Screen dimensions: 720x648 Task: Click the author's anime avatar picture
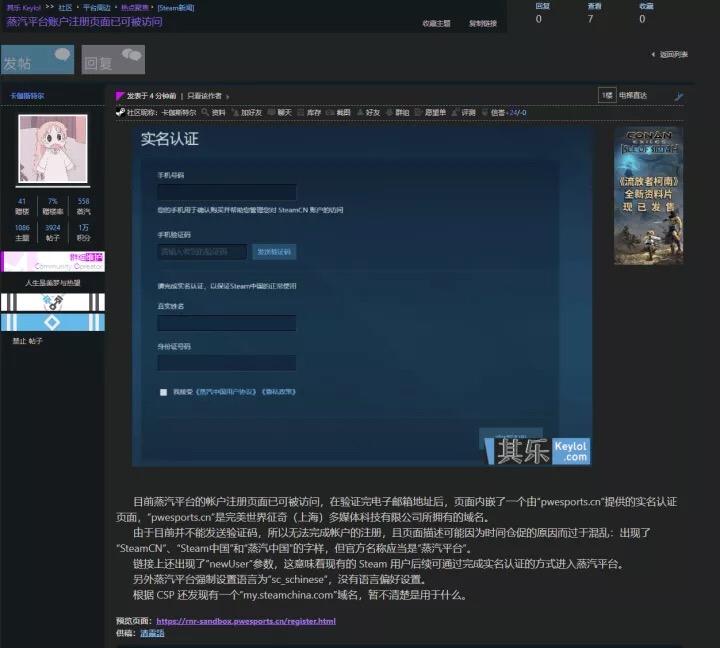pyautogui.click(x=53, y=149)
